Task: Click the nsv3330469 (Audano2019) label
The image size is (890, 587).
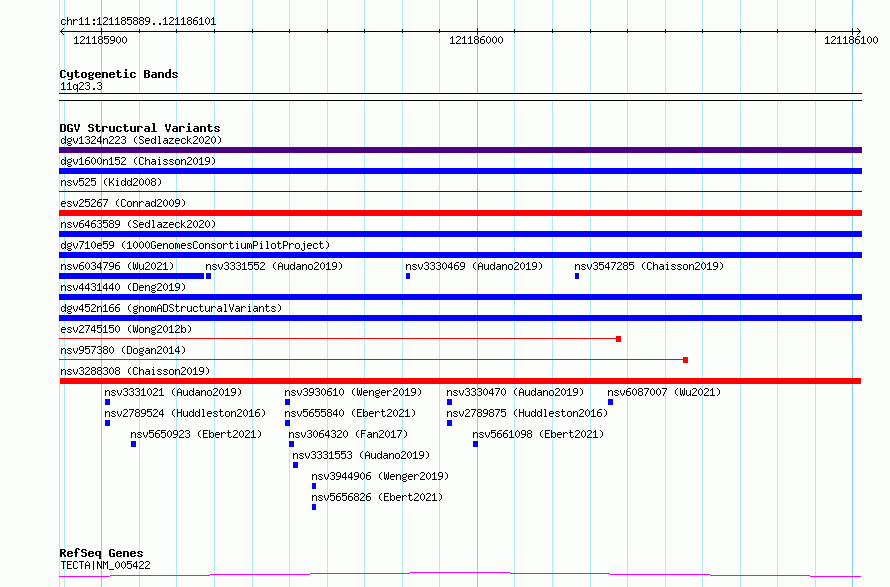Action: pyautogui.click(x=474, y=266)
